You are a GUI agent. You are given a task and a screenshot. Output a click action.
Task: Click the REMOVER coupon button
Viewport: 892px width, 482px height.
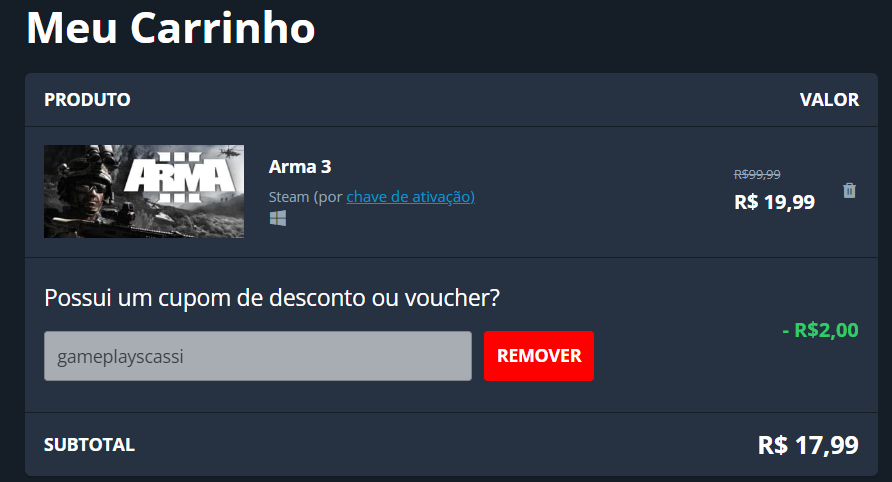point(539,356)
